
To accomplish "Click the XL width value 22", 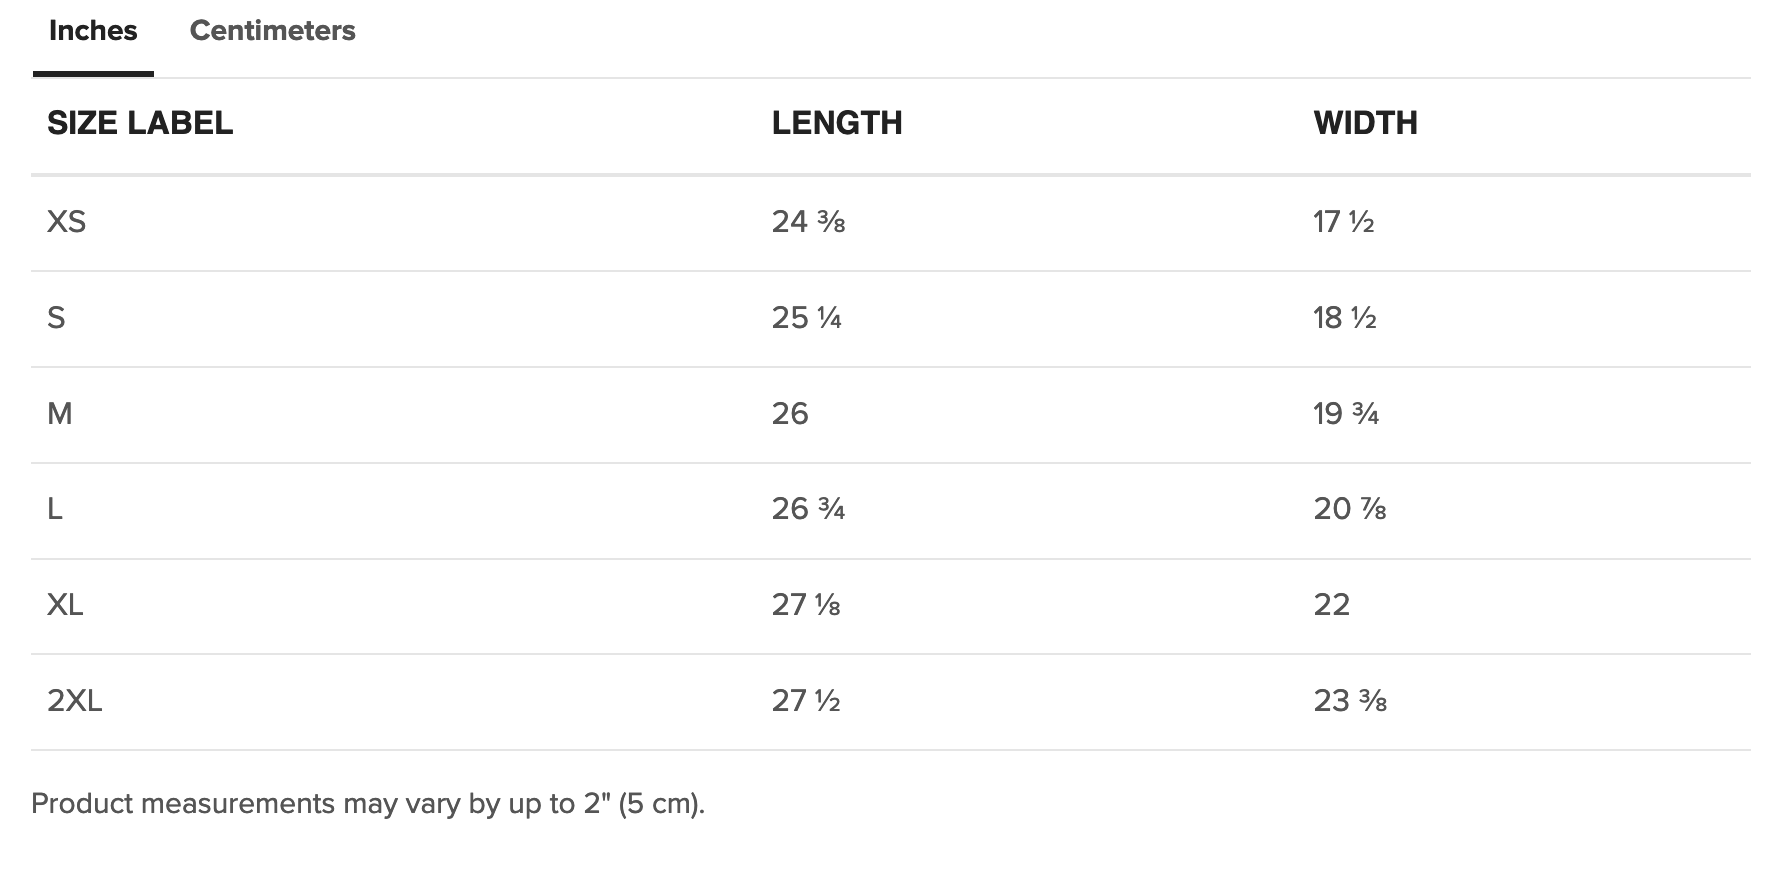I will point(1332,605).
